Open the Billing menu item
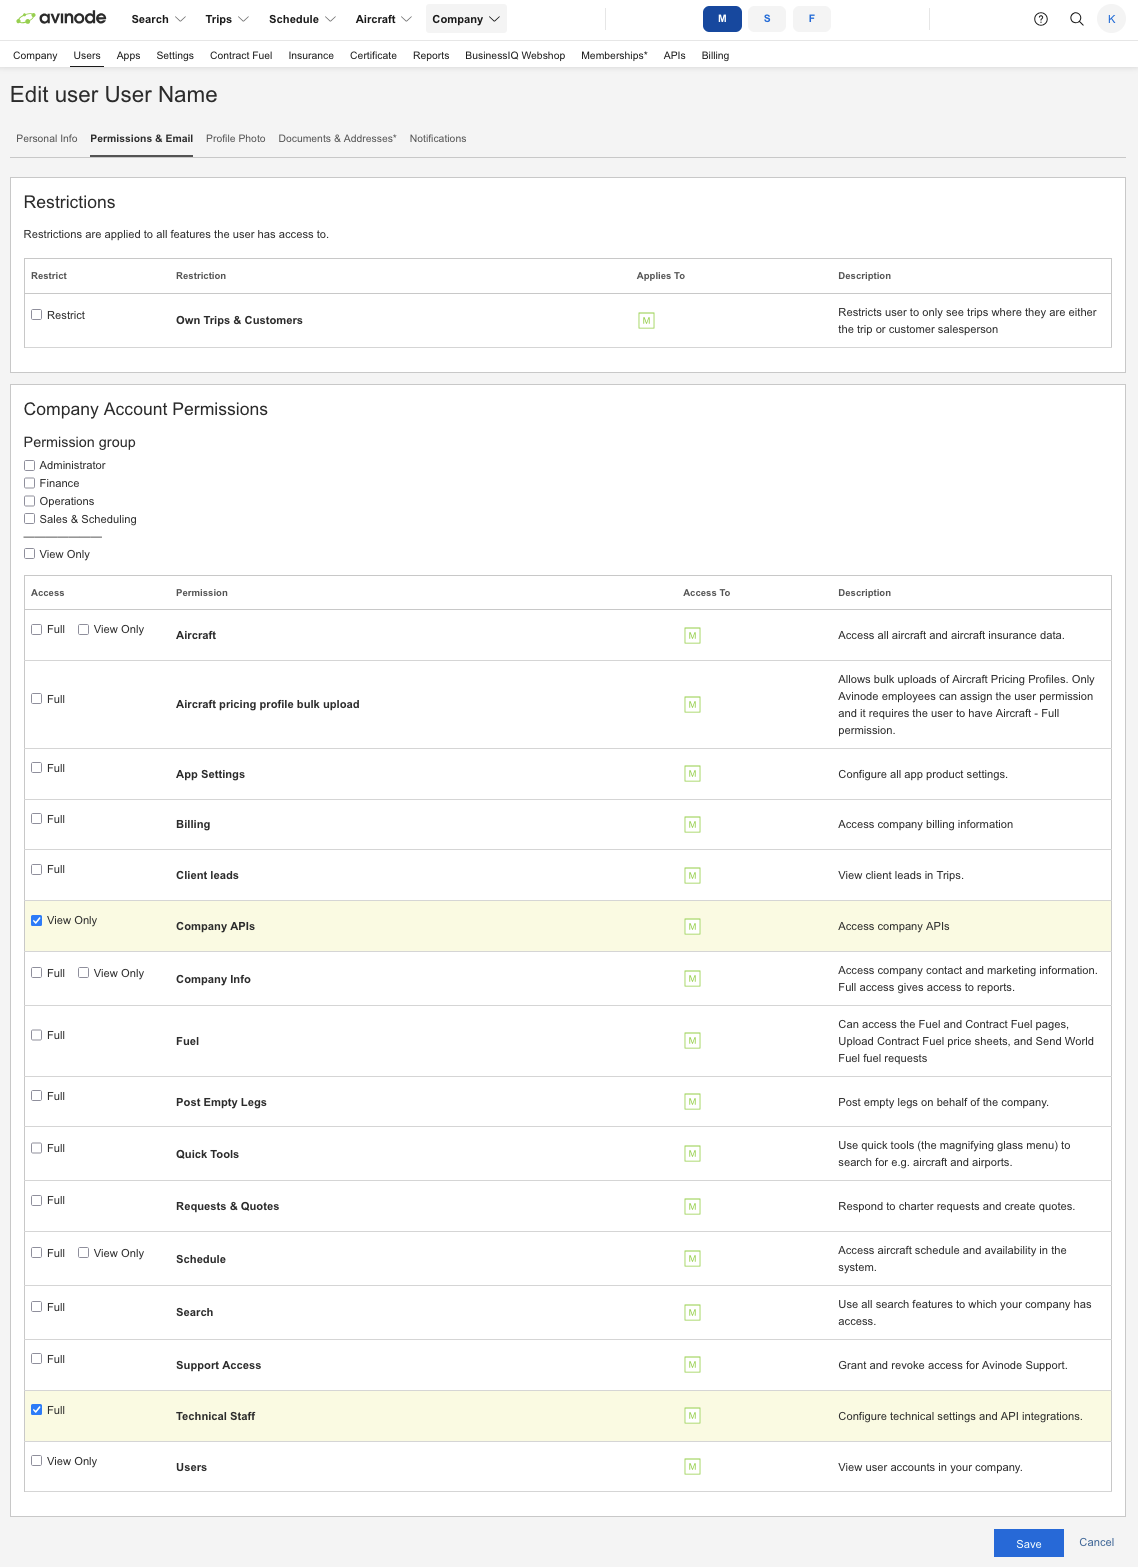1138x1567 pixels. 715,56
